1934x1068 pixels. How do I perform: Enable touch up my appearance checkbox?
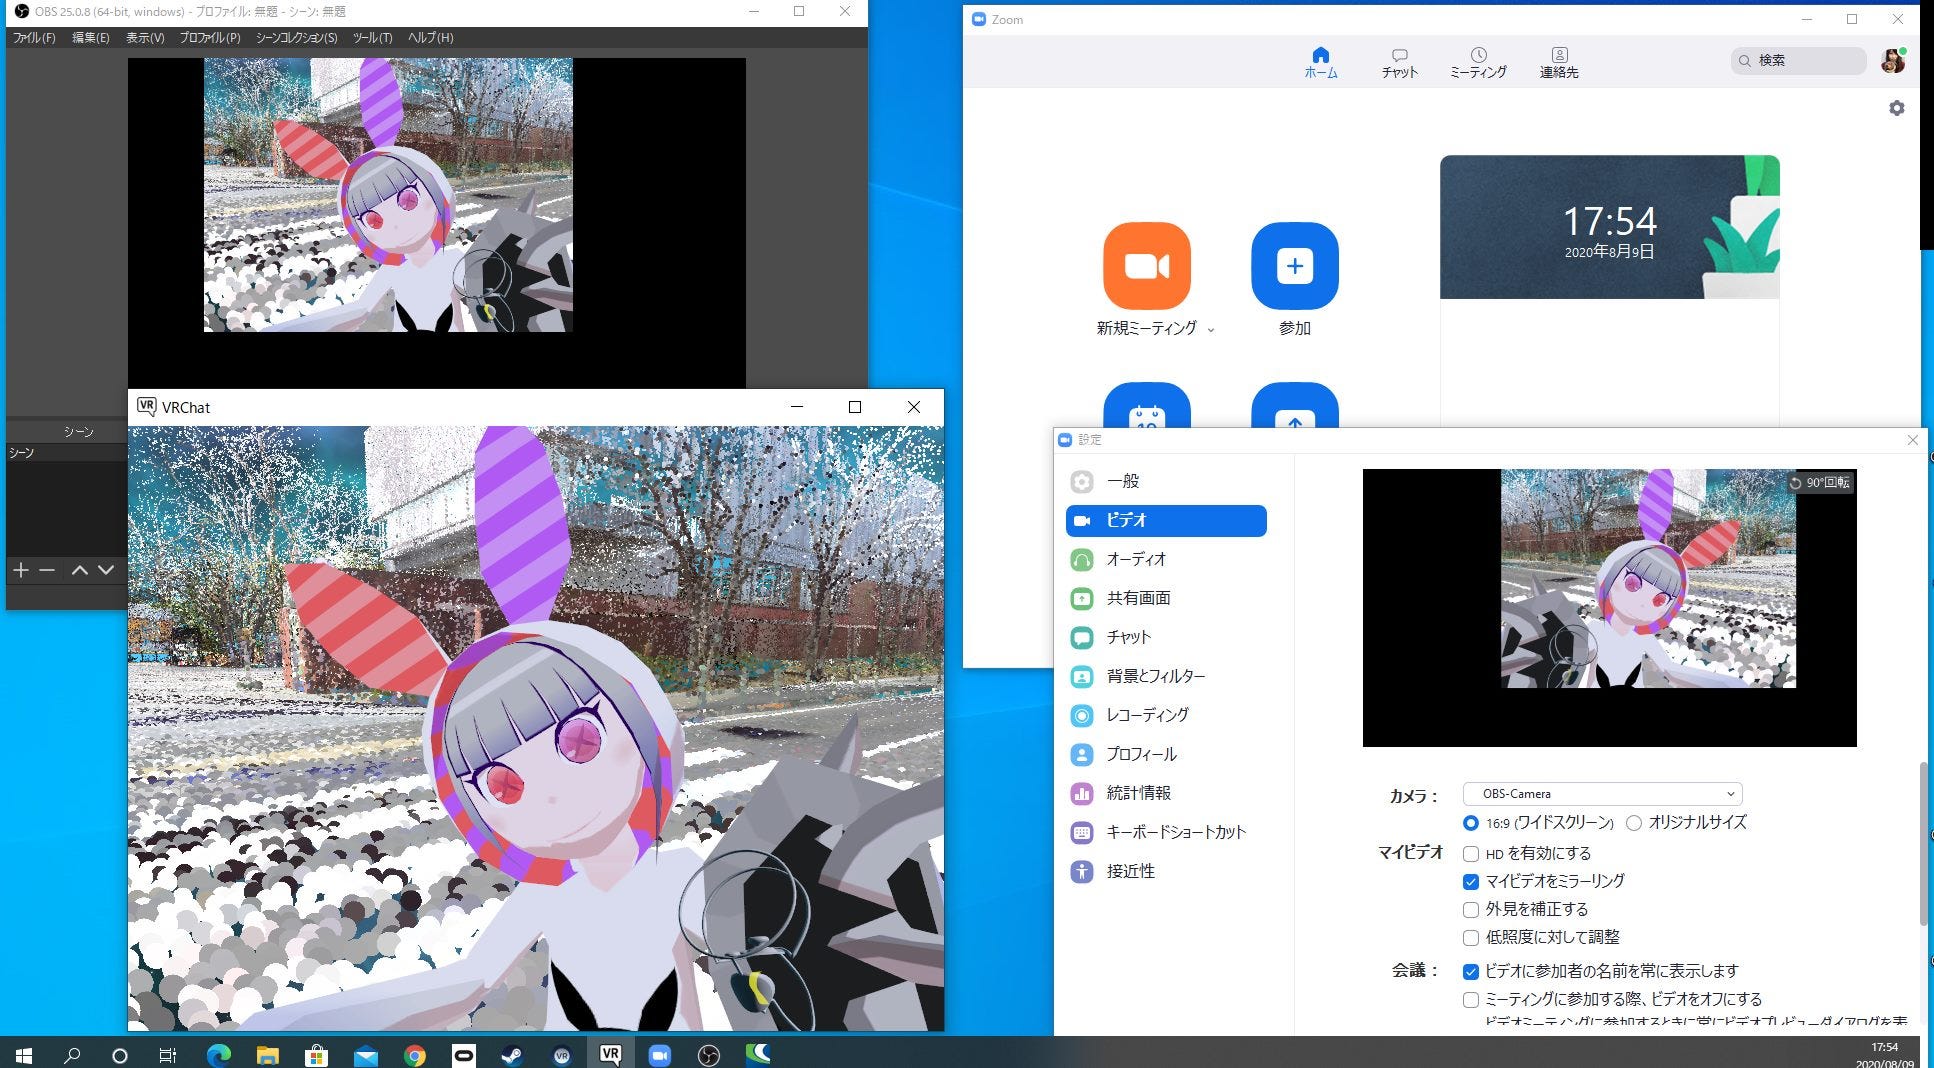click(x=1471, y=910)
